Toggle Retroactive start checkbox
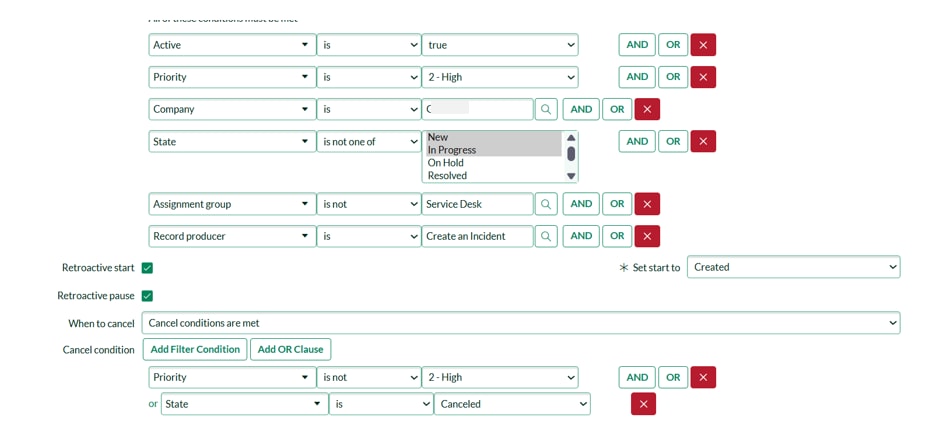 (147, 268)
